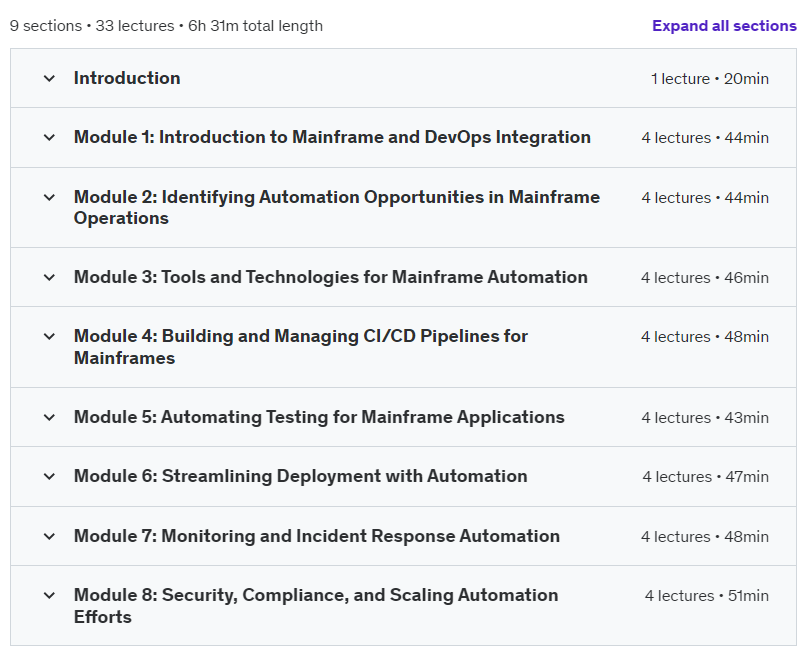Expand Module 3 chevron arrow
The width and height of the screenshot is (802, 662).
(x=49, y=277)
